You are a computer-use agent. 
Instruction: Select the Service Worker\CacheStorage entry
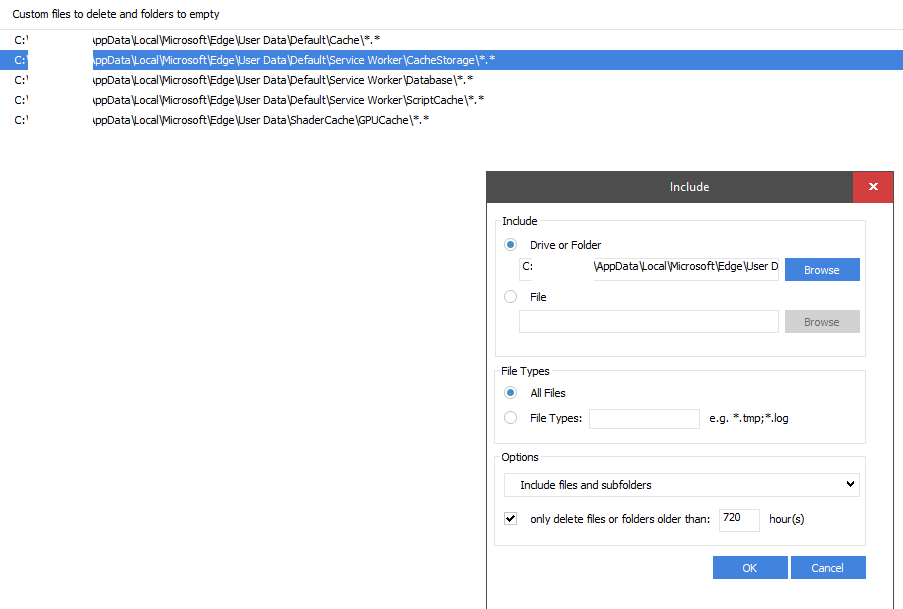[292, 60]
